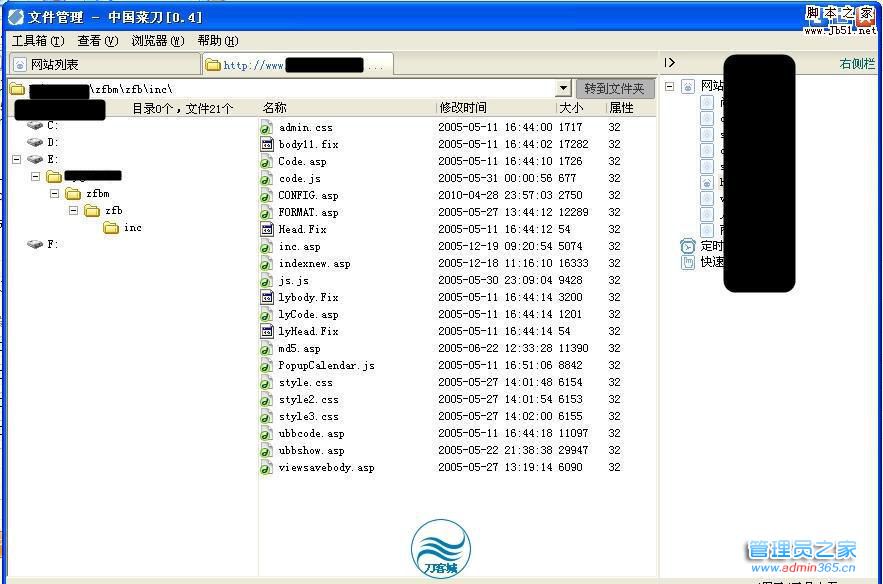Screen dimensions: 883x584
Task: Collapse the right sidebar with arrow toggle
Action: pyautogui.click(x=670, y=63)
